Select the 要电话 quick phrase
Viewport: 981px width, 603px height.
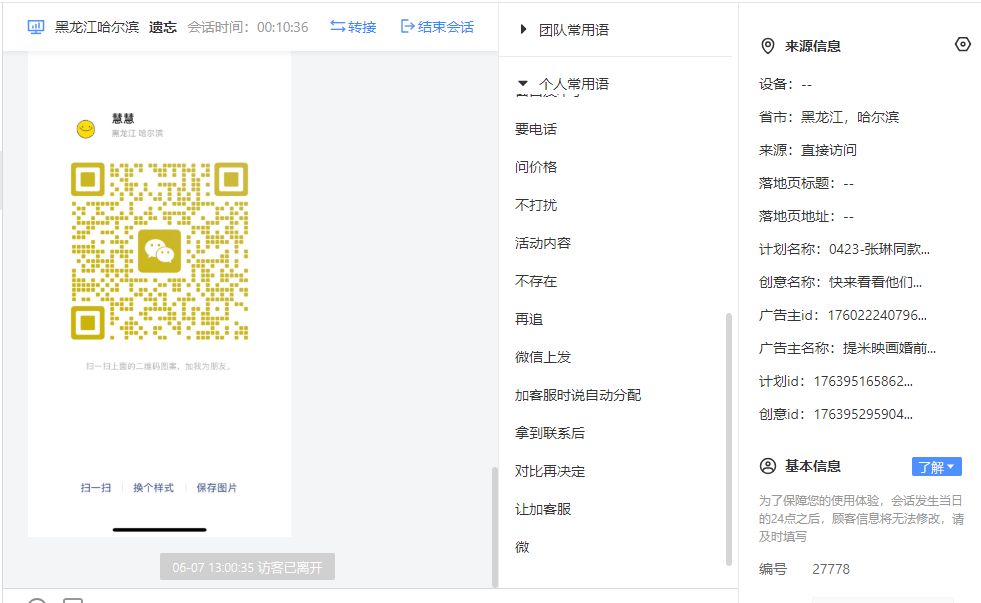[536, 129]
